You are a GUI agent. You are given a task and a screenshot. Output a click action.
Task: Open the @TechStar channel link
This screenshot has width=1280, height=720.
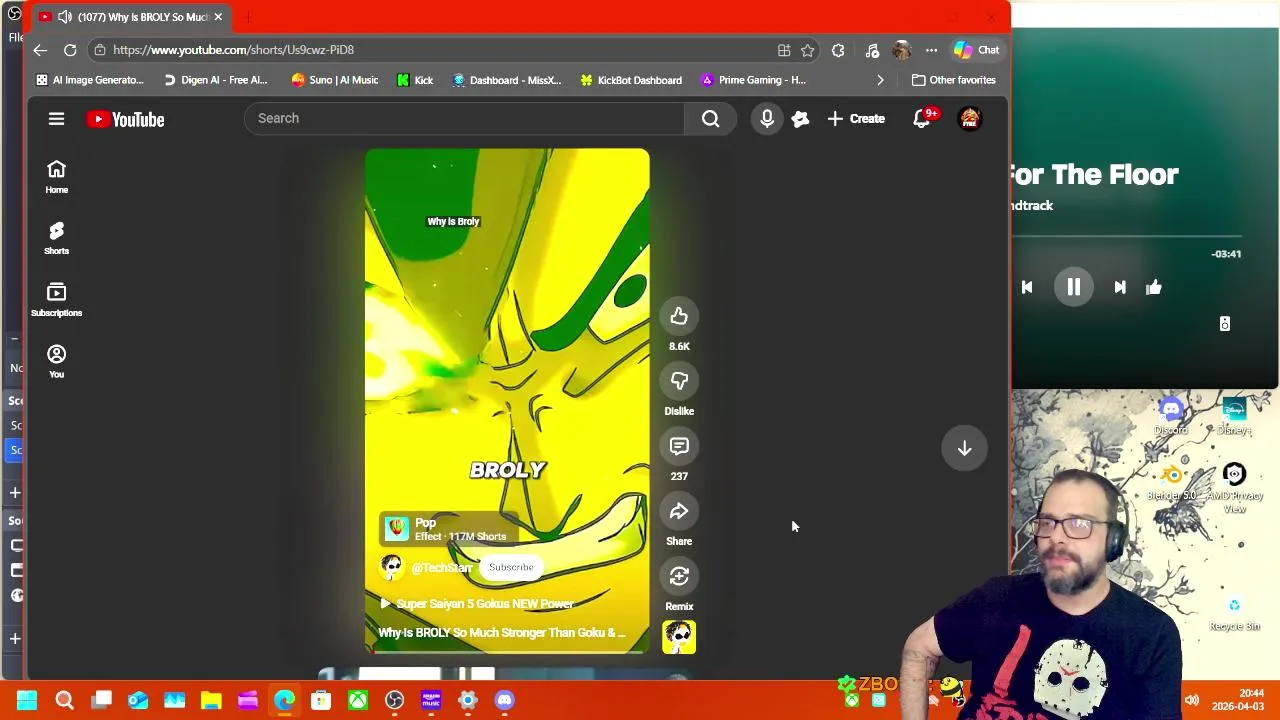pyautogui.click(x=441, y=567)
